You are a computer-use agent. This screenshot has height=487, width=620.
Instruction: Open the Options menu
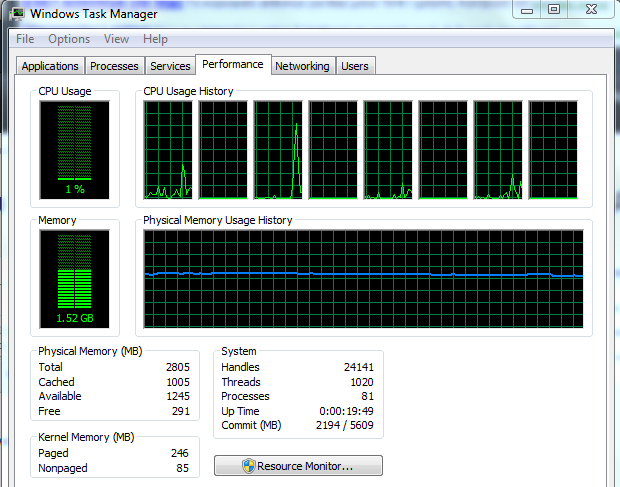(69, 39)
